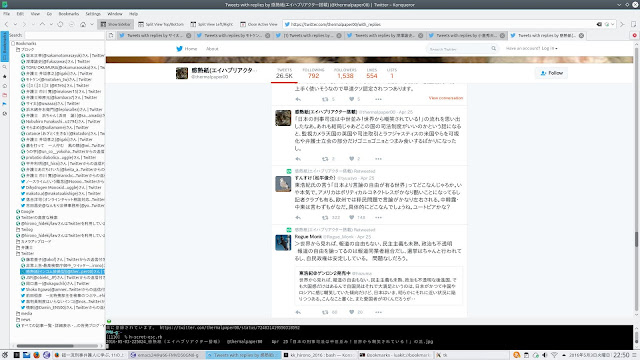
Task: Click the Firefox icon in taskbar
Action: tap(36, 355)
